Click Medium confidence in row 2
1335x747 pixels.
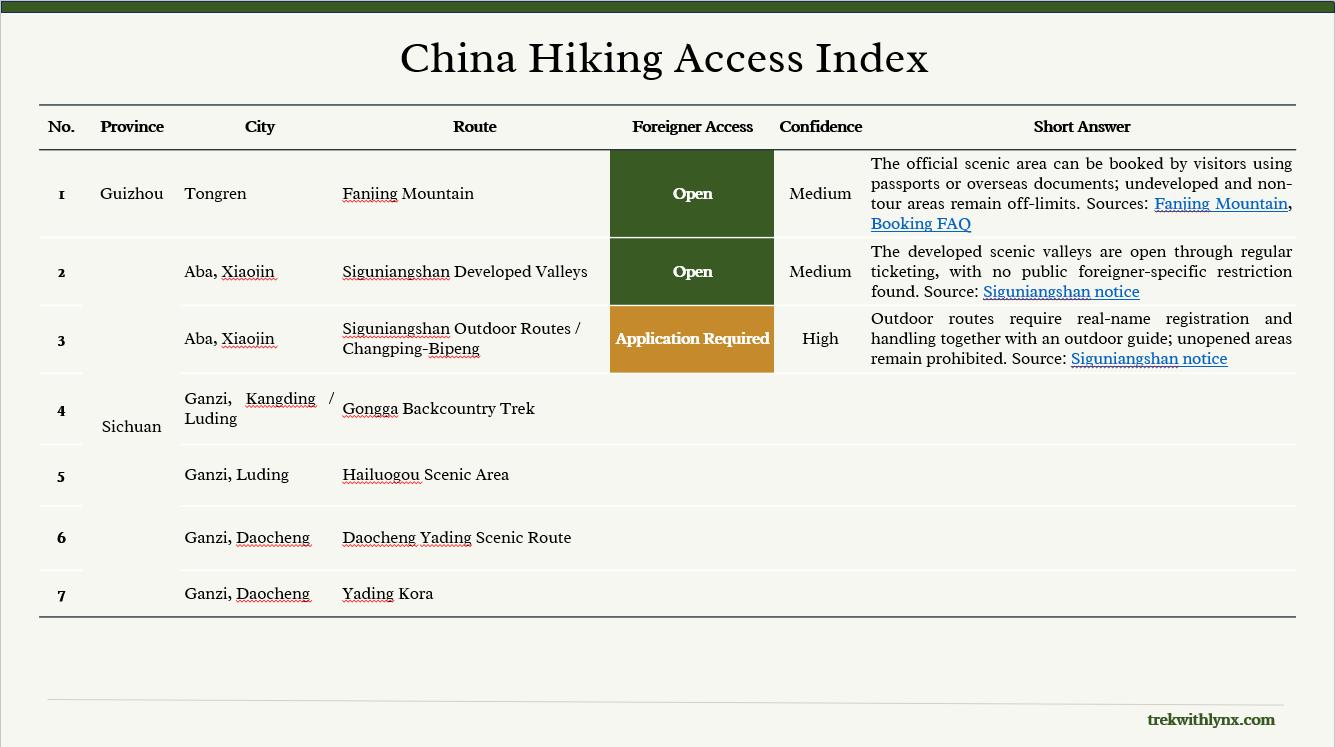coord(820,272)
